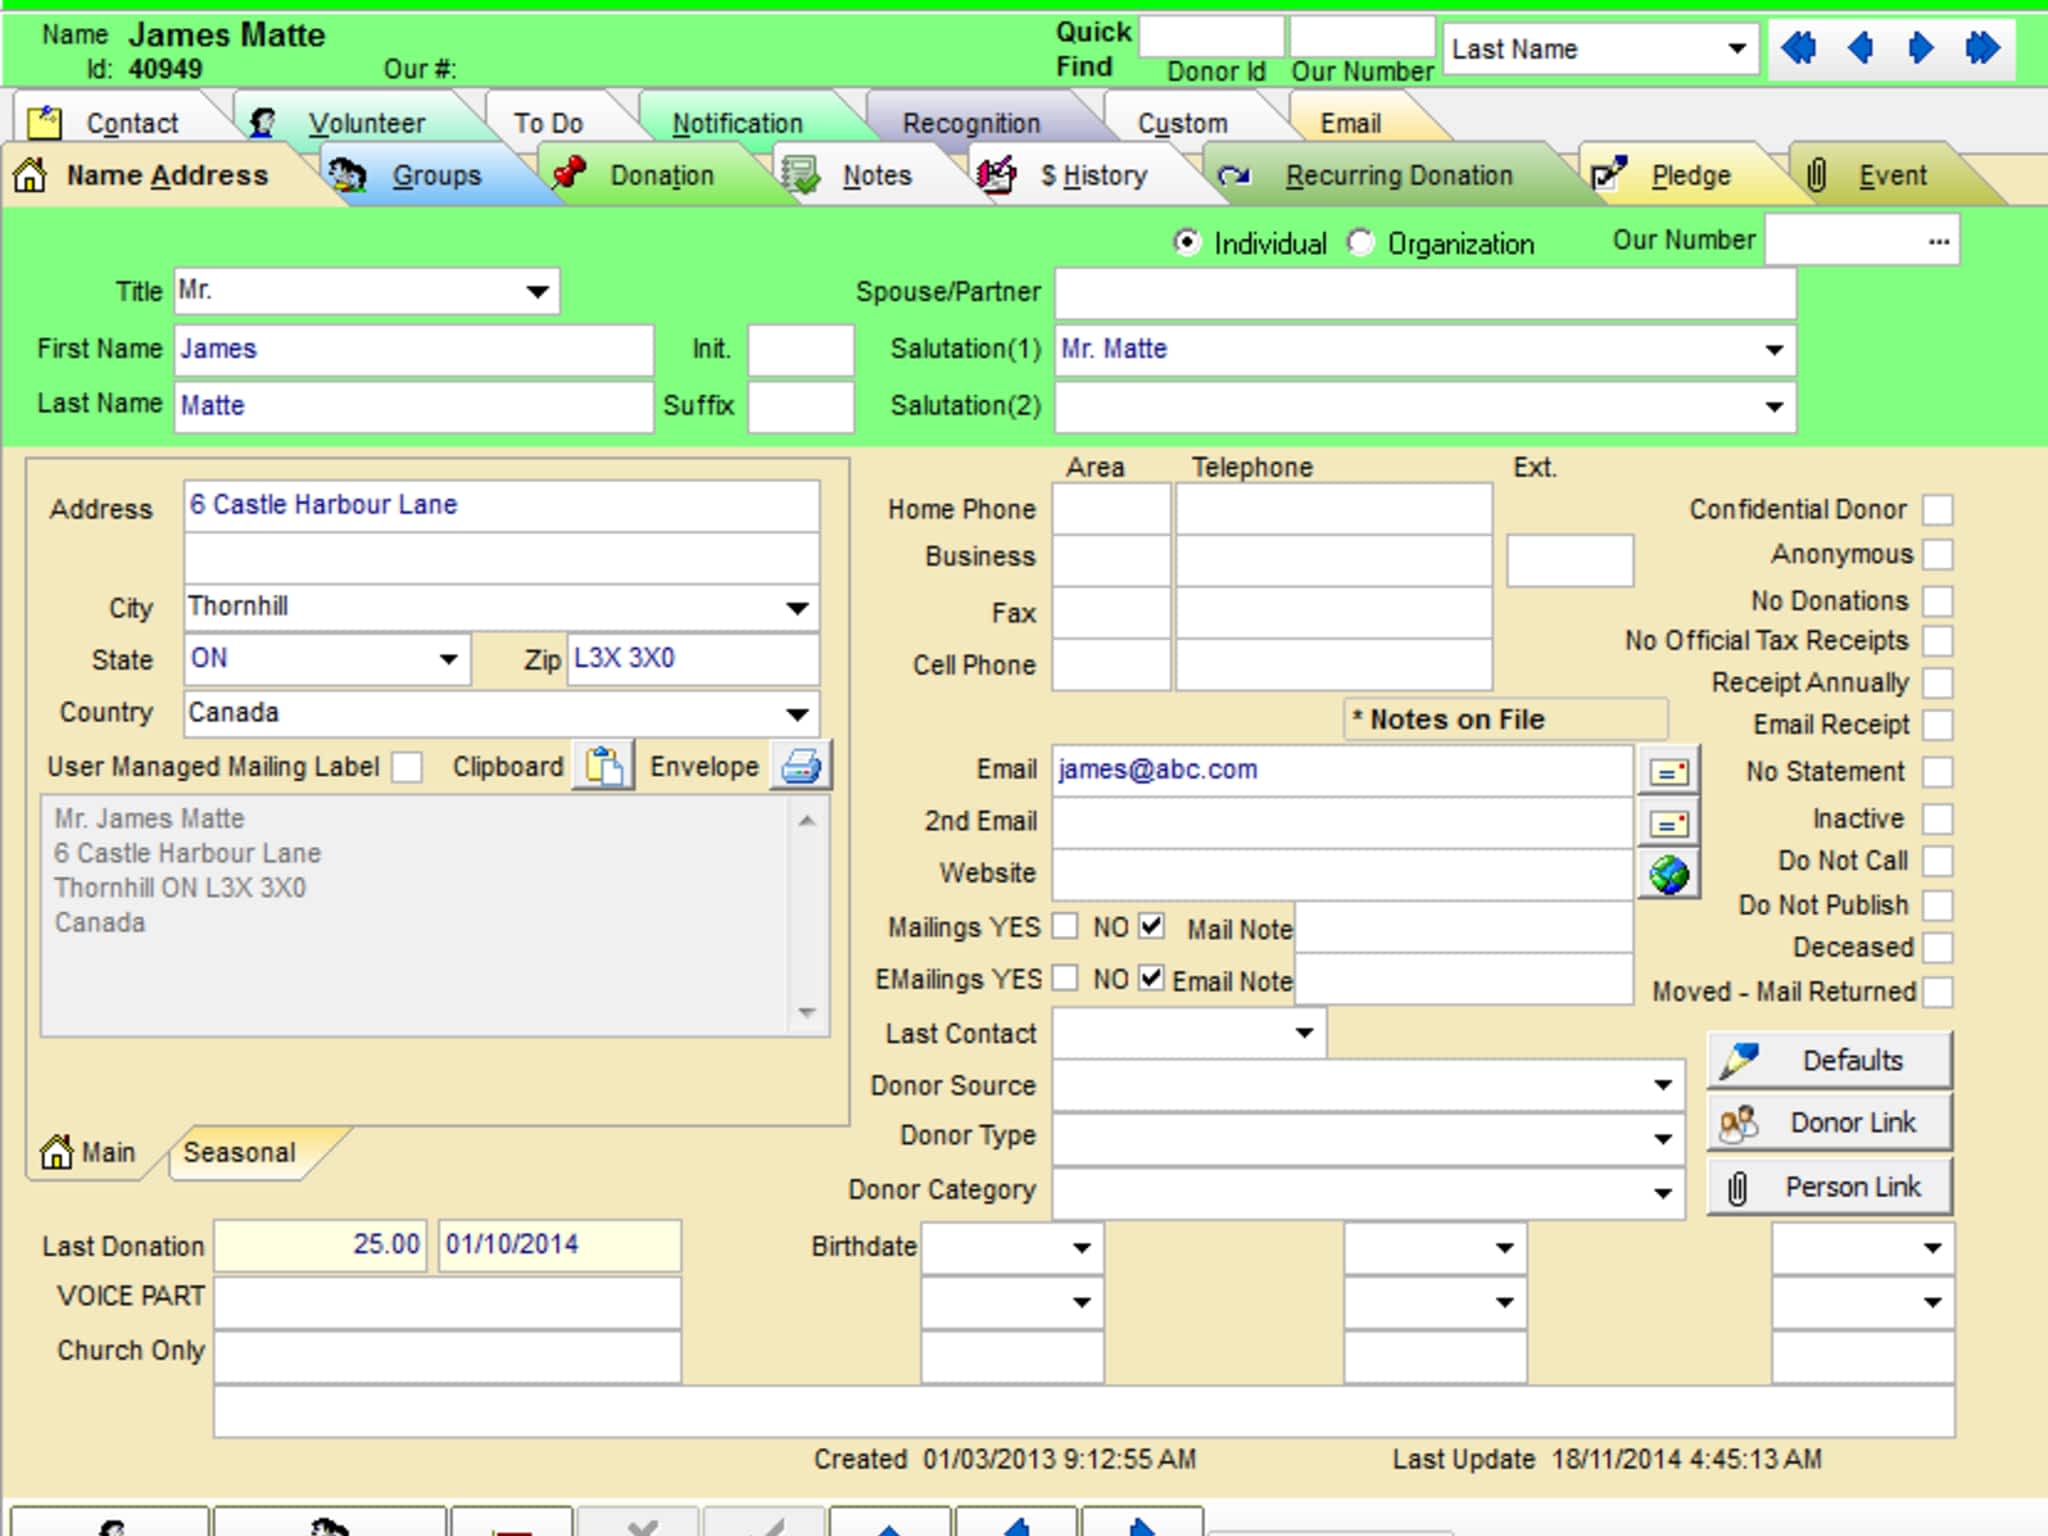
Task: Check the Anonymous box
Action: pyautogui.click(x=1938, y=554)
